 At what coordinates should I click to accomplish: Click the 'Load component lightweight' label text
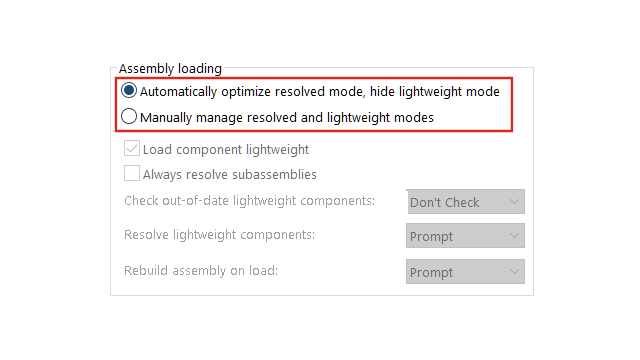tap(226, 150)
